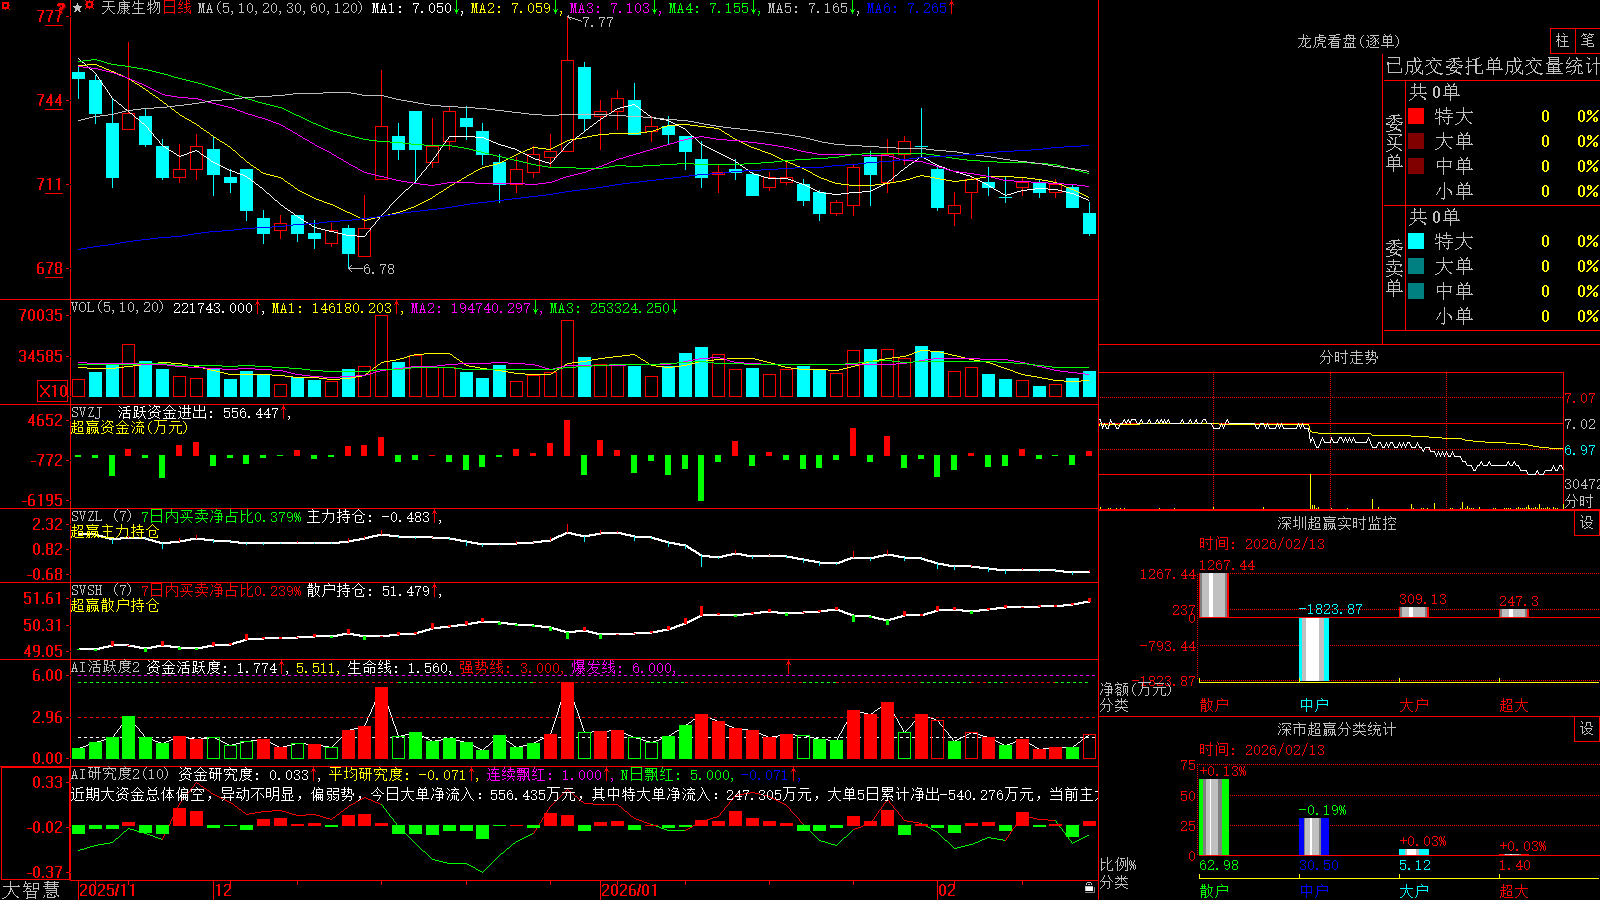The width and height of the screenshot is (1600, 900).
Task: Click the 深圳超赢实时监控 panel title
Action: pos(1336,523)
